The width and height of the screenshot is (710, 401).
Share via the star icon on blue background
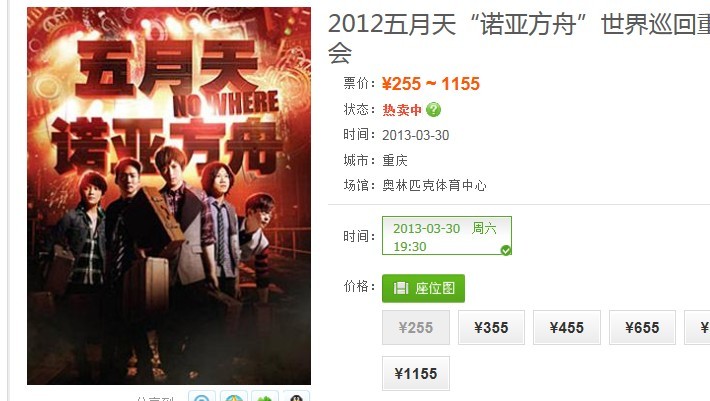click(234, 396)
